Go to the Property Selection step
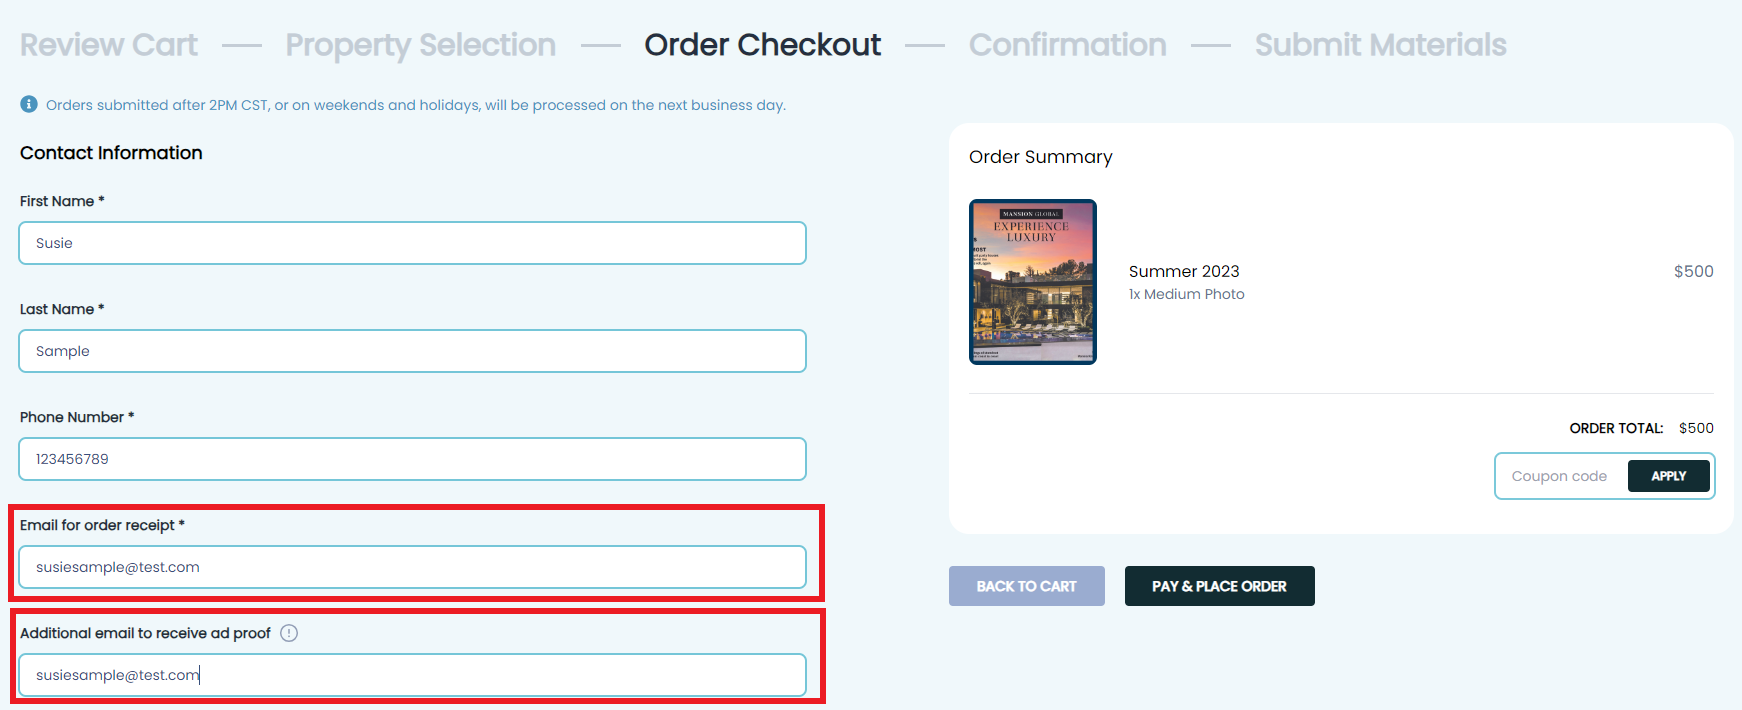This screenshot has height=710, width=1742. pyautogui.click(x=420, y=45)
